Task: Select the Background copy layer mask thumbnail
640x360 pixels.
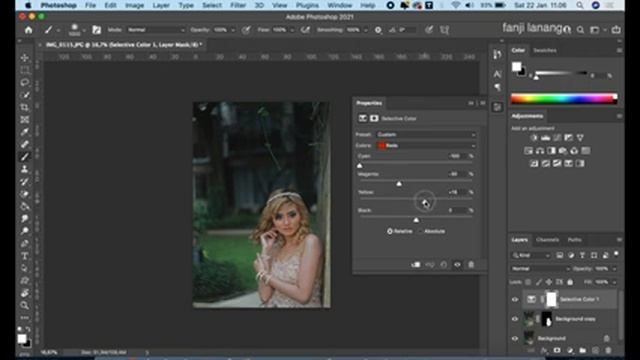Action: tap(547, 319)
